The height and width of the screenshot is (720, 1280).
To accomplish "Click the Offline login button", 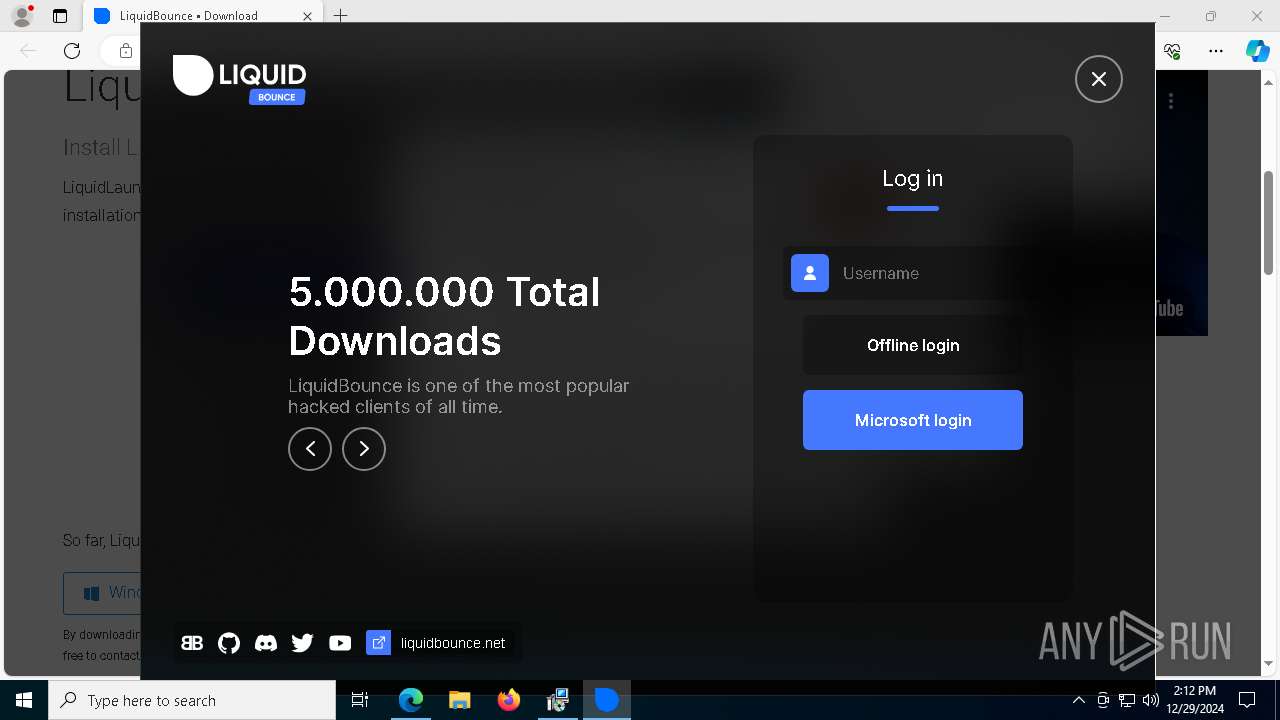I will click(913, 345).
